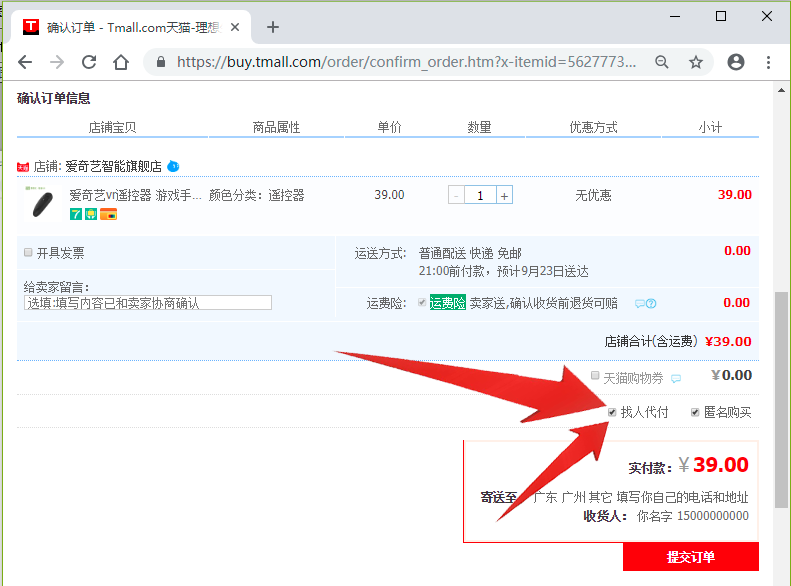Click the scrollbar up arrow
The height and width of the screenshot is (586, 791).
[x=781, y=90]
